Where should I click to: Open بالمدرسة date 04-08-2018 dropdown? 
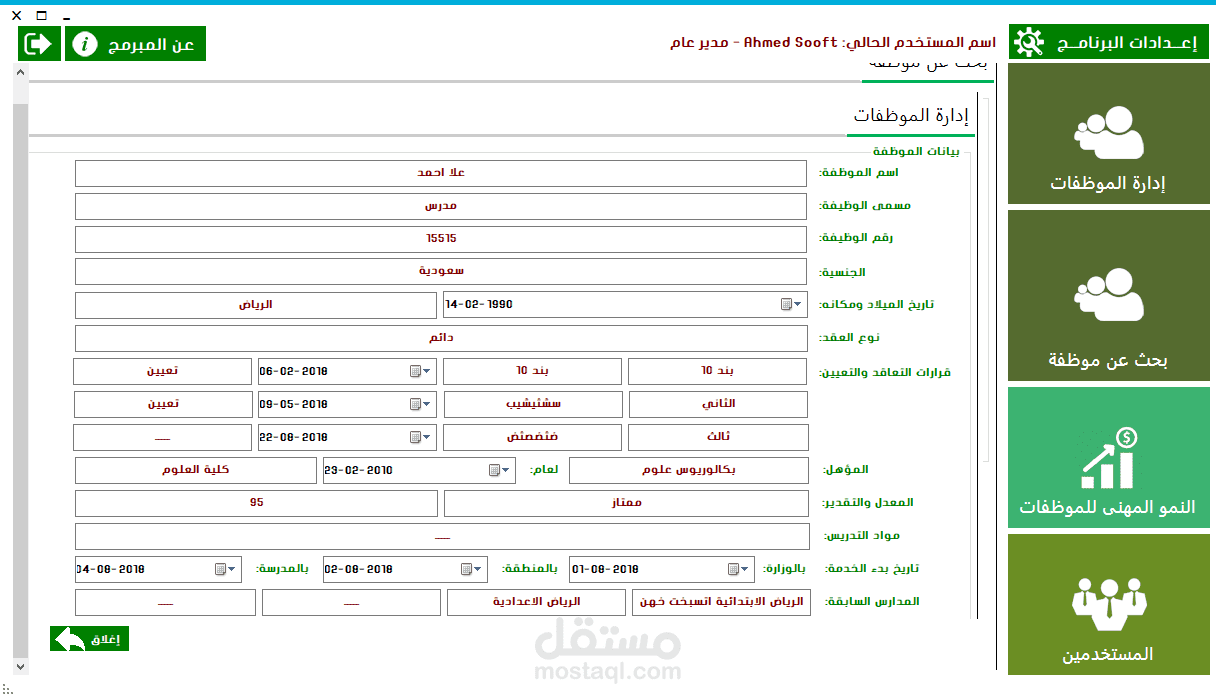234,569
